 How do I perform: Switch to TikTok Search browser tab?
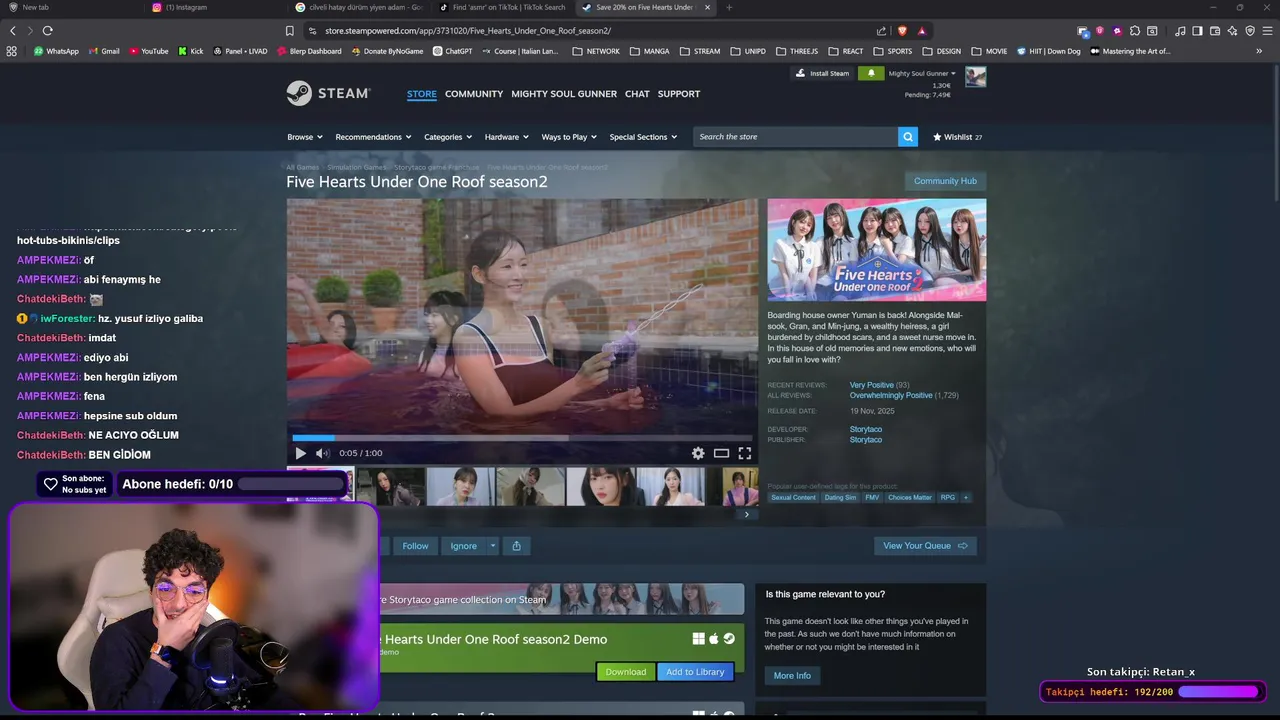[507, 7]
